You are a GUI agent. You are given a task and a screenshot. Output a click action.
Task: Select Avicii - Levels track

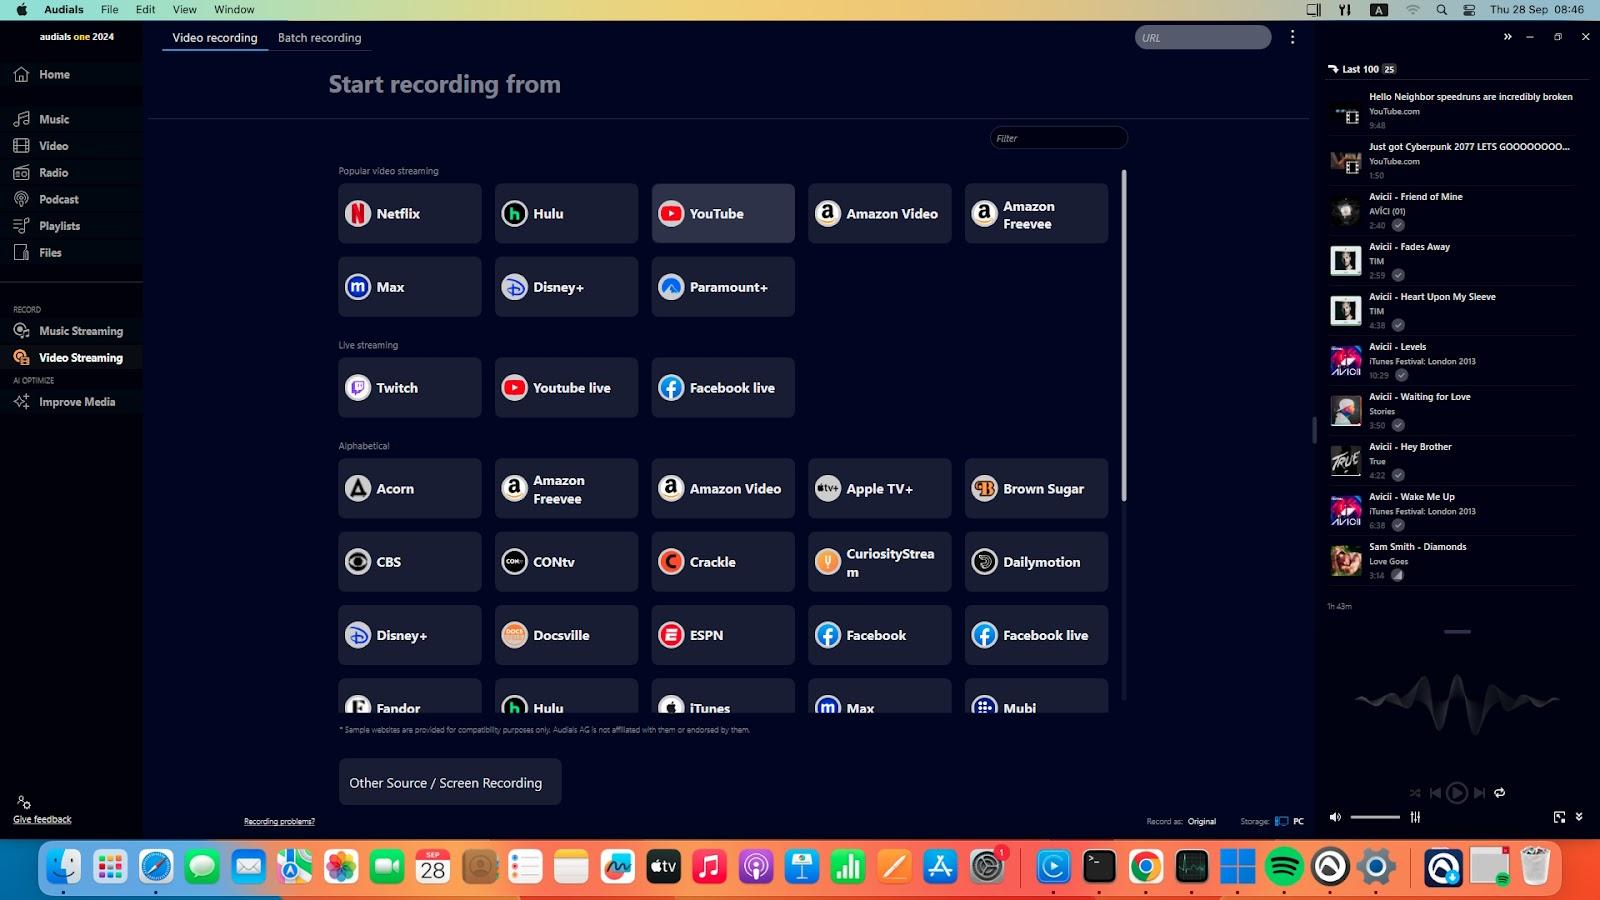click(x=1450, y=361)
